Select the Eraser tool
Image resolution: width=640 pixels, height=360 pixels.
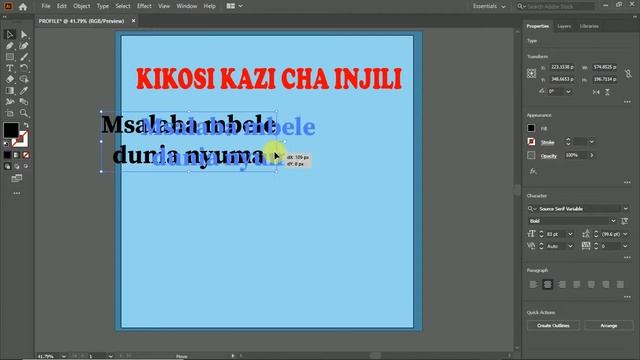click(x=10, y=79)
